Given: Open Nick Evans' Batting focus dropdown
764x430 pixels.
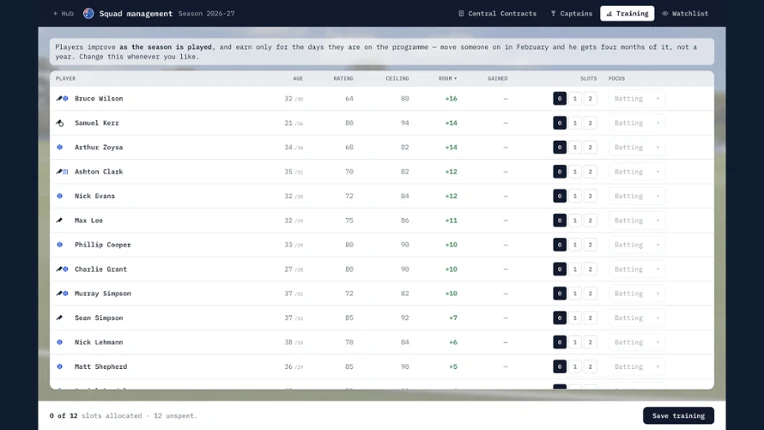Looking at the screenshot, I should 636,196.
